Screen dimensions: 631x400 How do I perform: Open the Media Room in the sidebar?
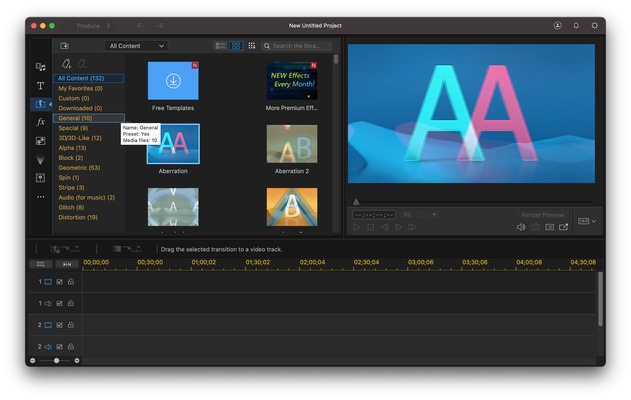click(x=40, y=67)
